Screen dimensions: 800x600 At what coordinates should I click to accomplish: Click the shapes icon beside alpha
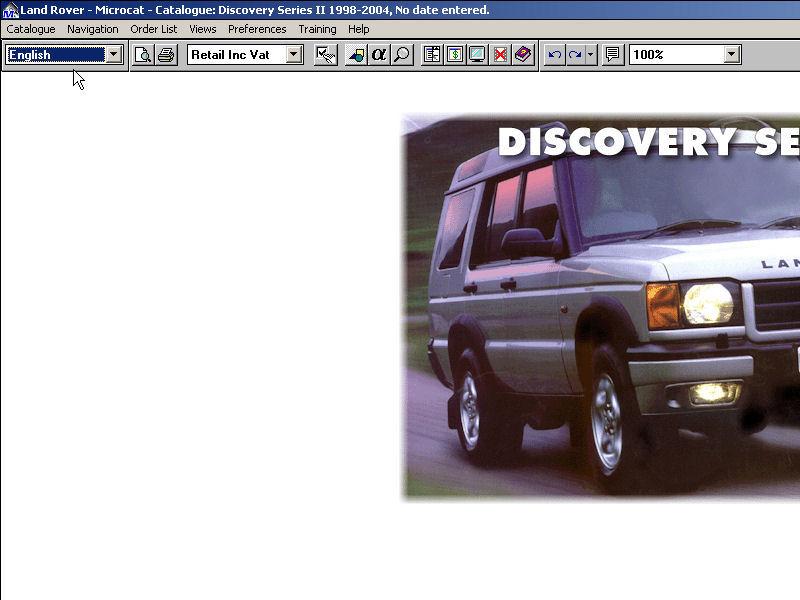pos(356,55)
